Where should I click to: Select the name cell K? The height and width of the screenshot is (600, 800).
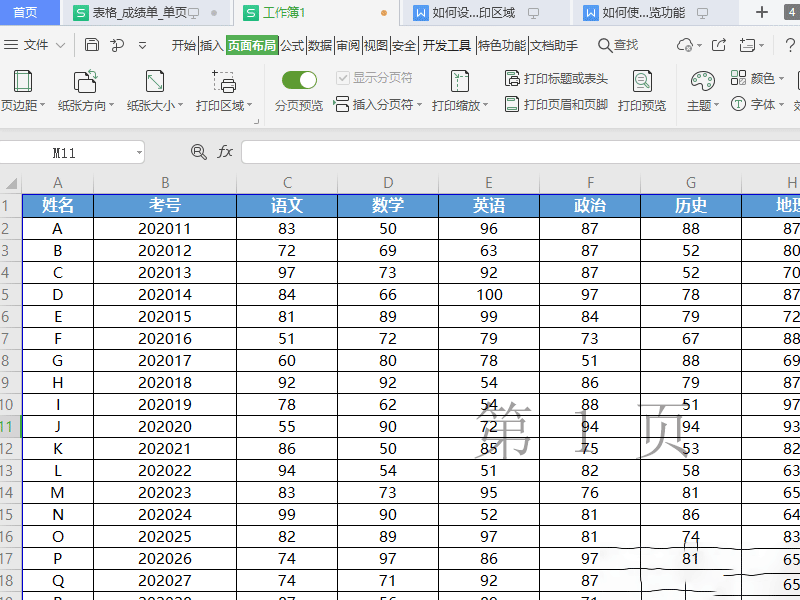tap(58, 448)
